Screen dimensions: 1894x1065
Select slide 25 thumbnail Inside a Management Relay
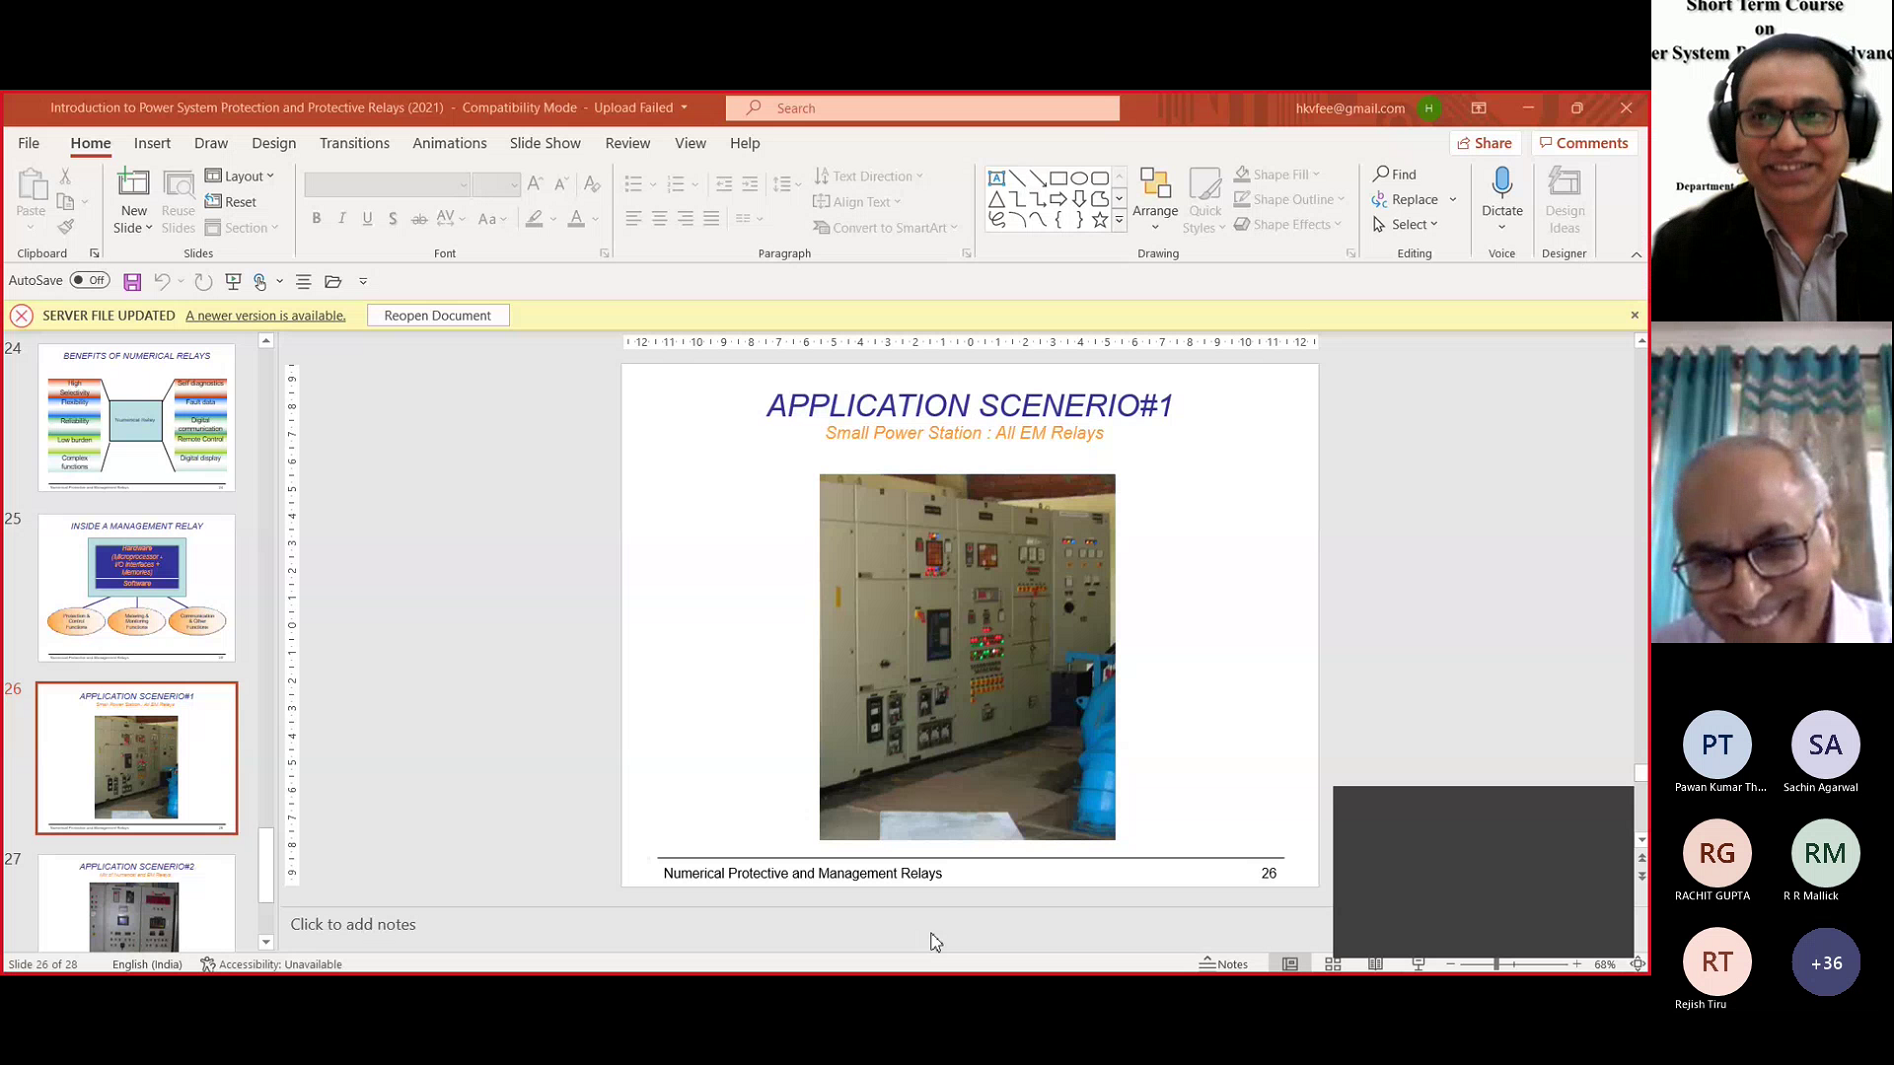137,588
